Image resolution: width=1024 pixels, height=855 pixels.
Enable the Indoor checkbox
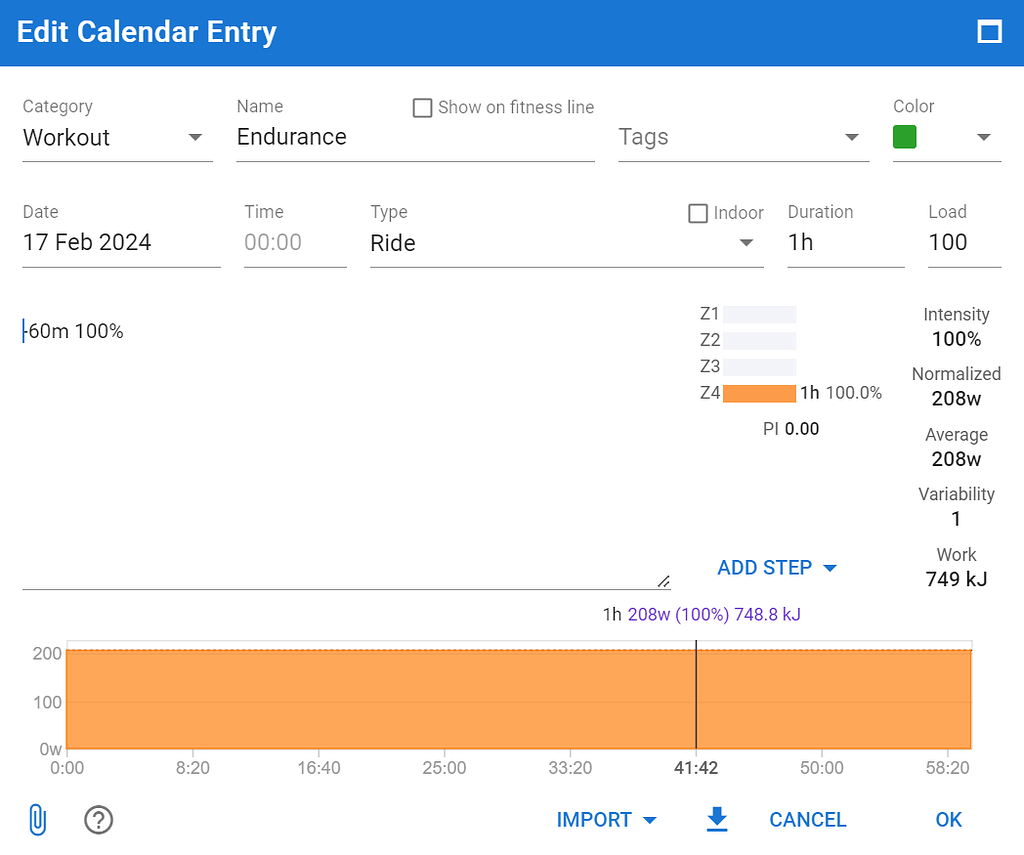coord(698,213)
